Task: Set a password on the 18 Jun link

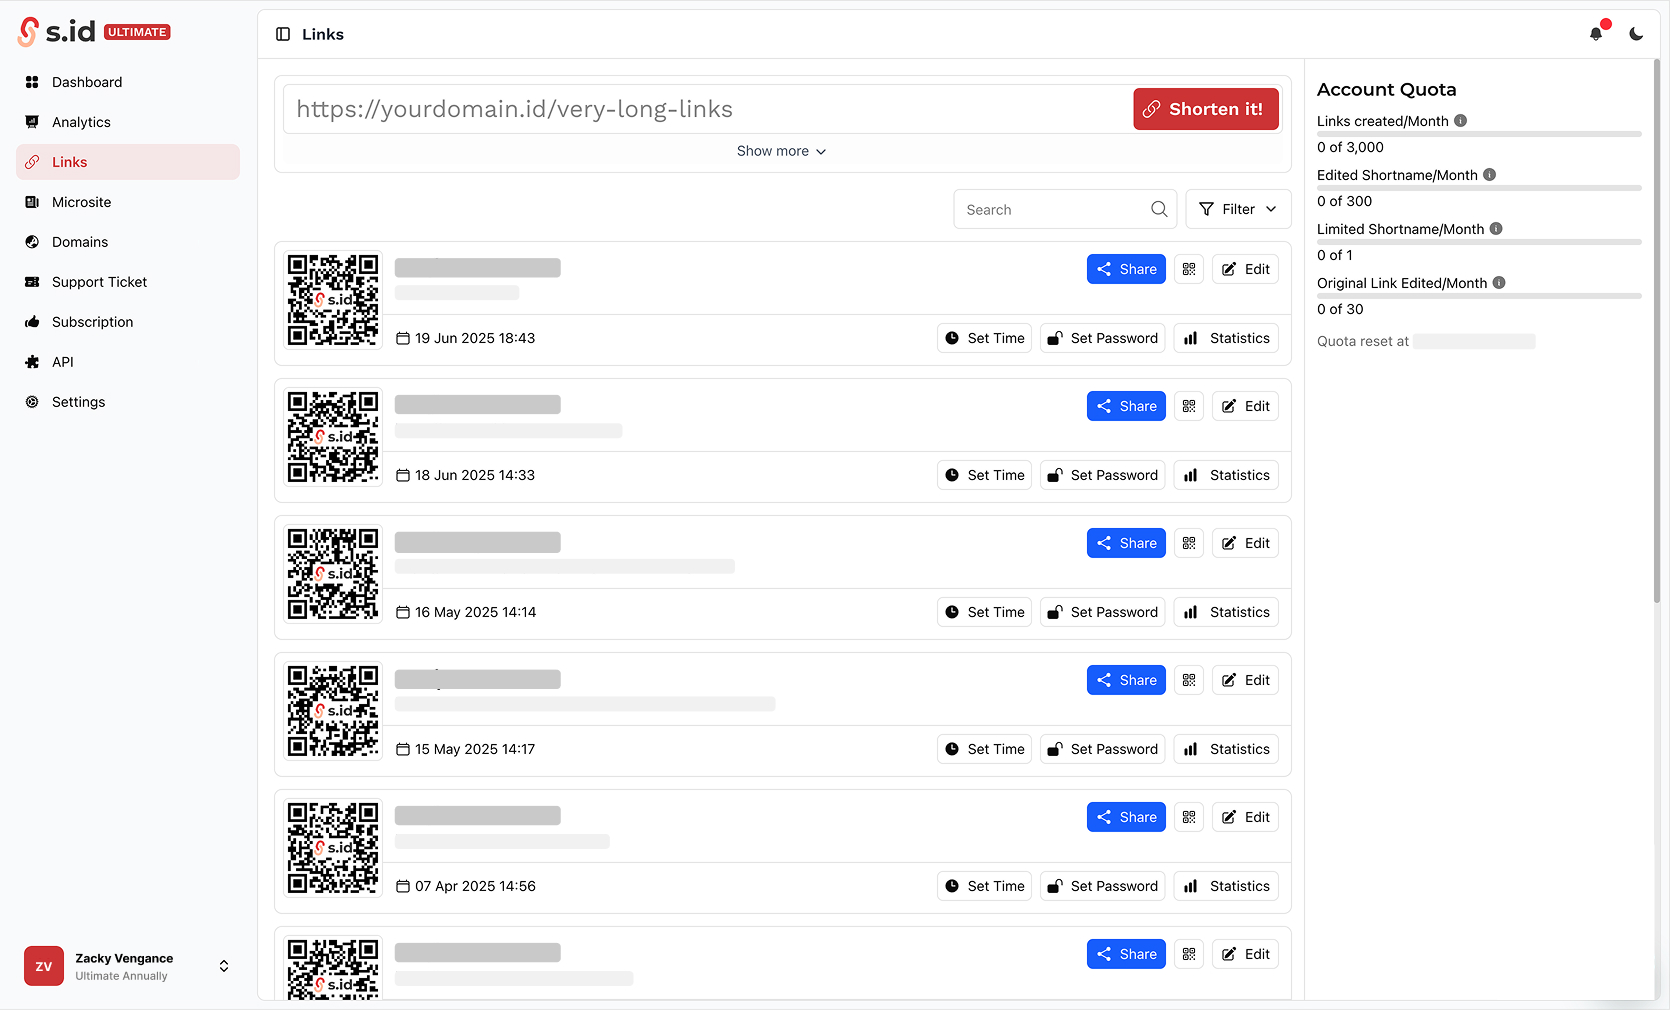Action: click(x=1102, y=475)
